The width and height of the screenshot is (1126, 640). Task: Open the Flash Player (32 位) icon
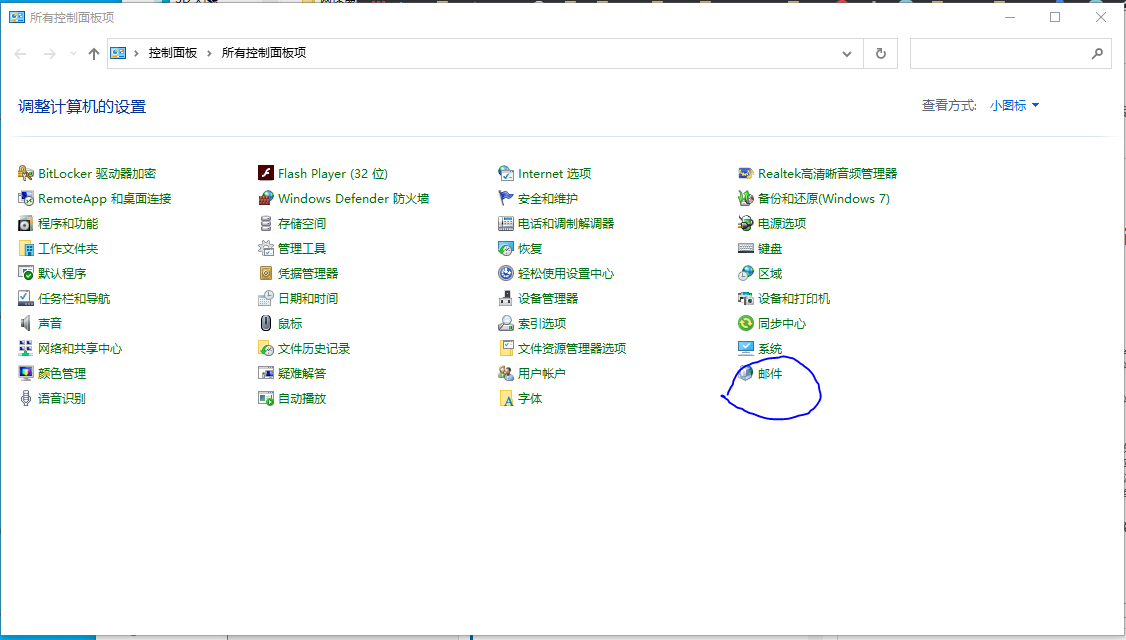[x=266, y=173]
